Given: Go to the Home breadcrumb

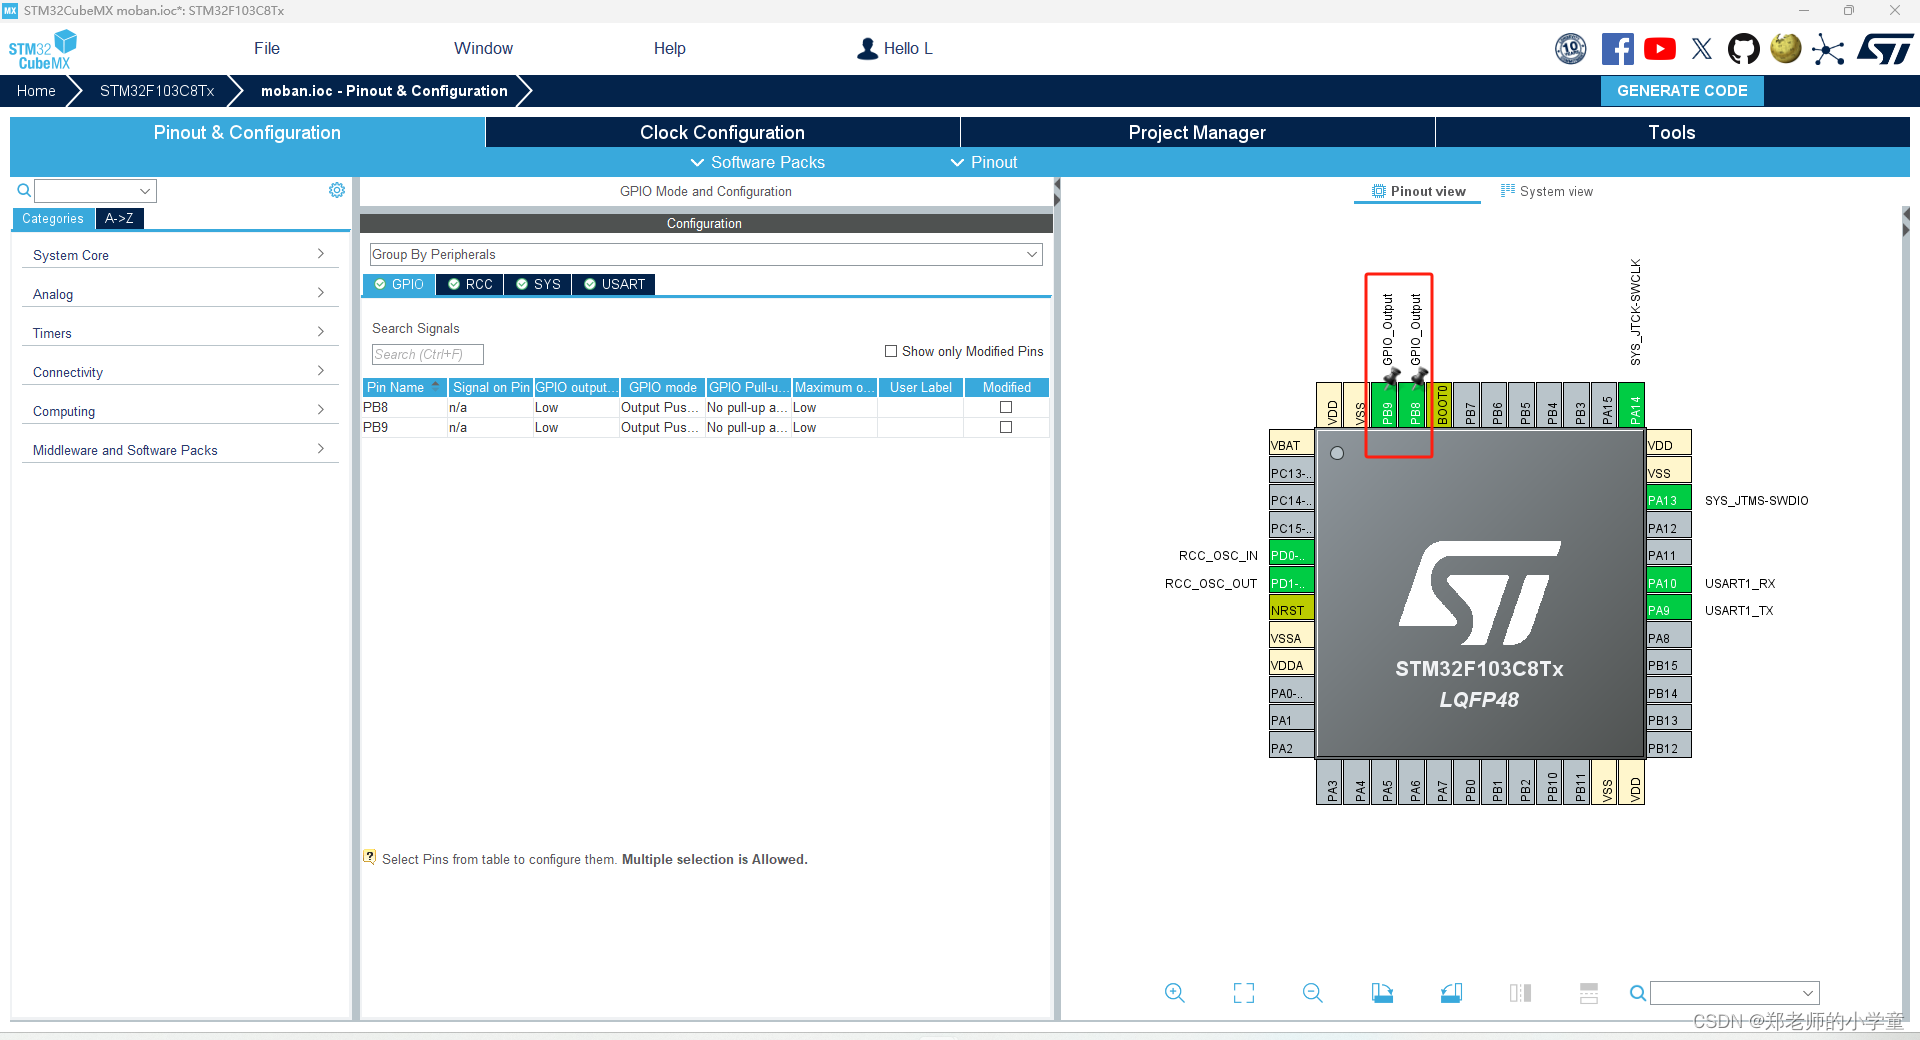Looking at the screenshot, I should pyautogui.click(x=36, y=90).
